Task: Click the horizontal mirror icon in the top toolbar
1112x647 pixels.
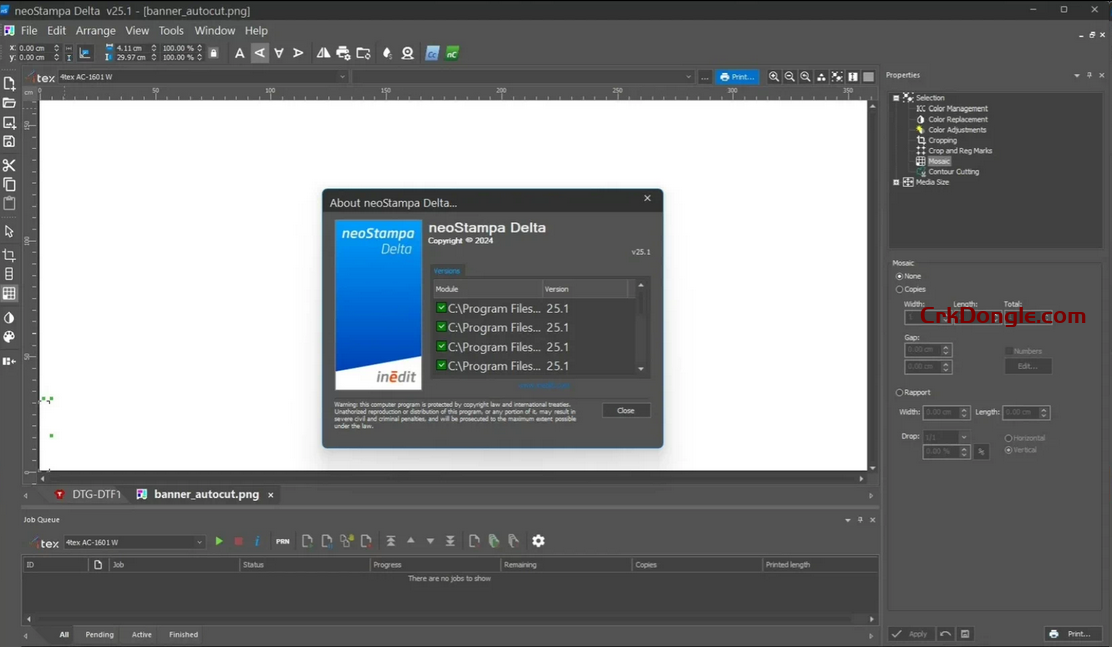Action: point(325,53)
